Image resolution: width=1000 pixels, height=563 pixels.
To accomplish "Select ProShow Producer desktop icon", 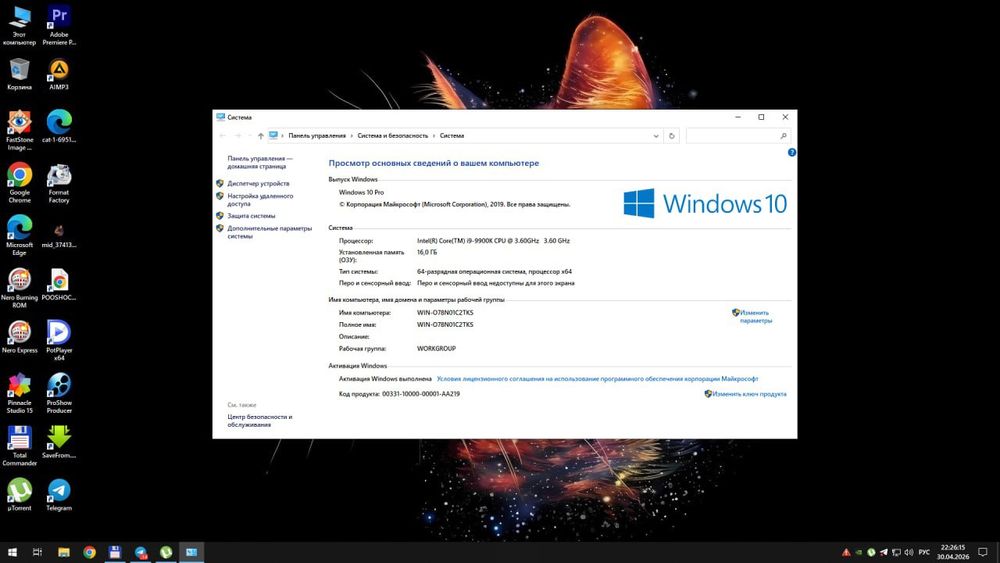I will [59, 394].
